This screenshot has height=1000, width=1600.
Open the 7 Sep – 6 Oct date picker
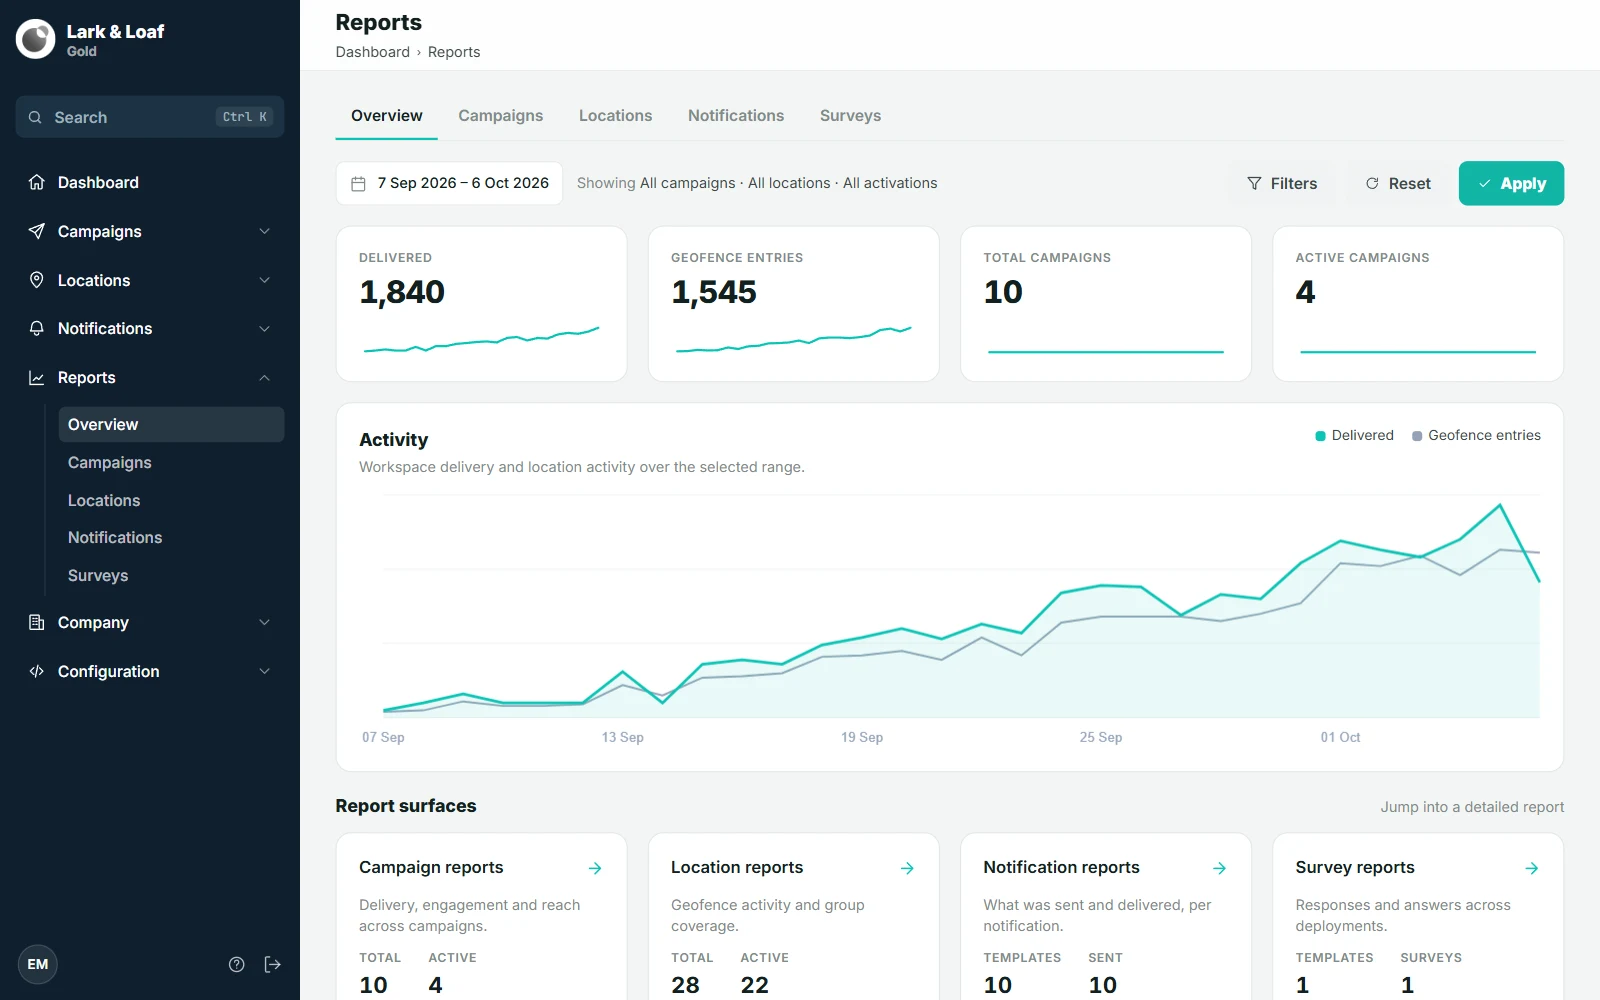(x=449, y=183)
